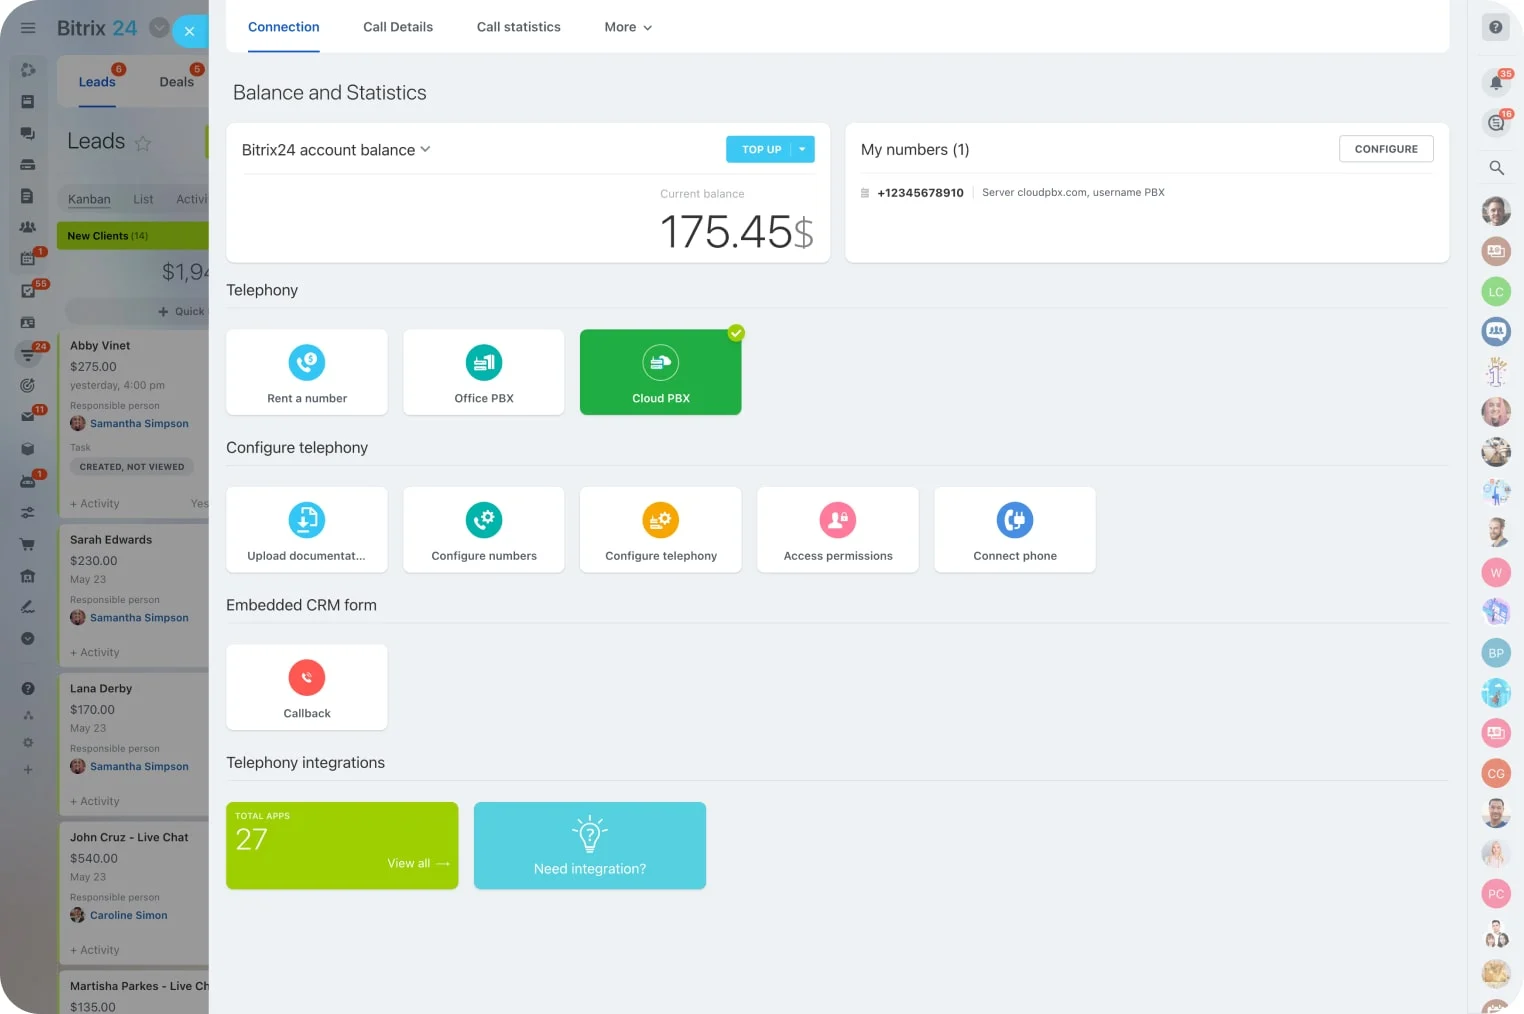The image size is (1524, 1014).
Task: Click the Top Up dropdown arrow
Action: (x=803, y=149)
